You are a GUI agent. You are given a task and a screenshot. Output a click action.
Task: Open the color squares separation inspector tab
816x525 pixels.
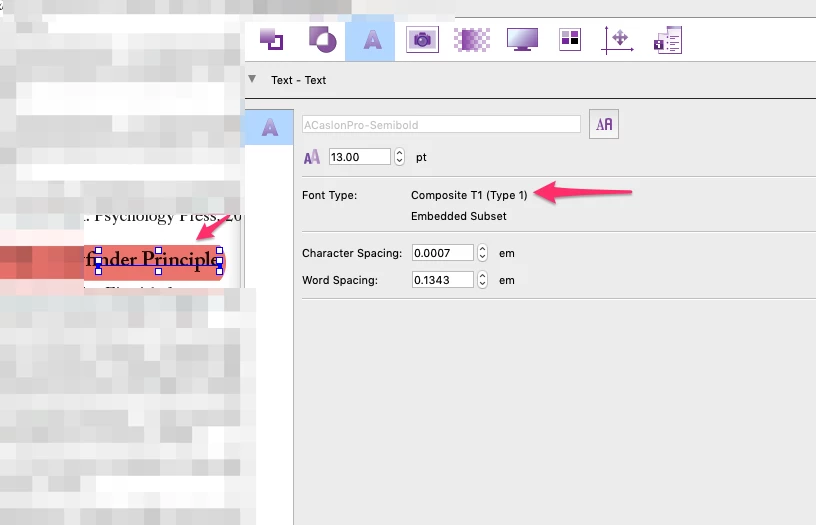click(570, 40)
